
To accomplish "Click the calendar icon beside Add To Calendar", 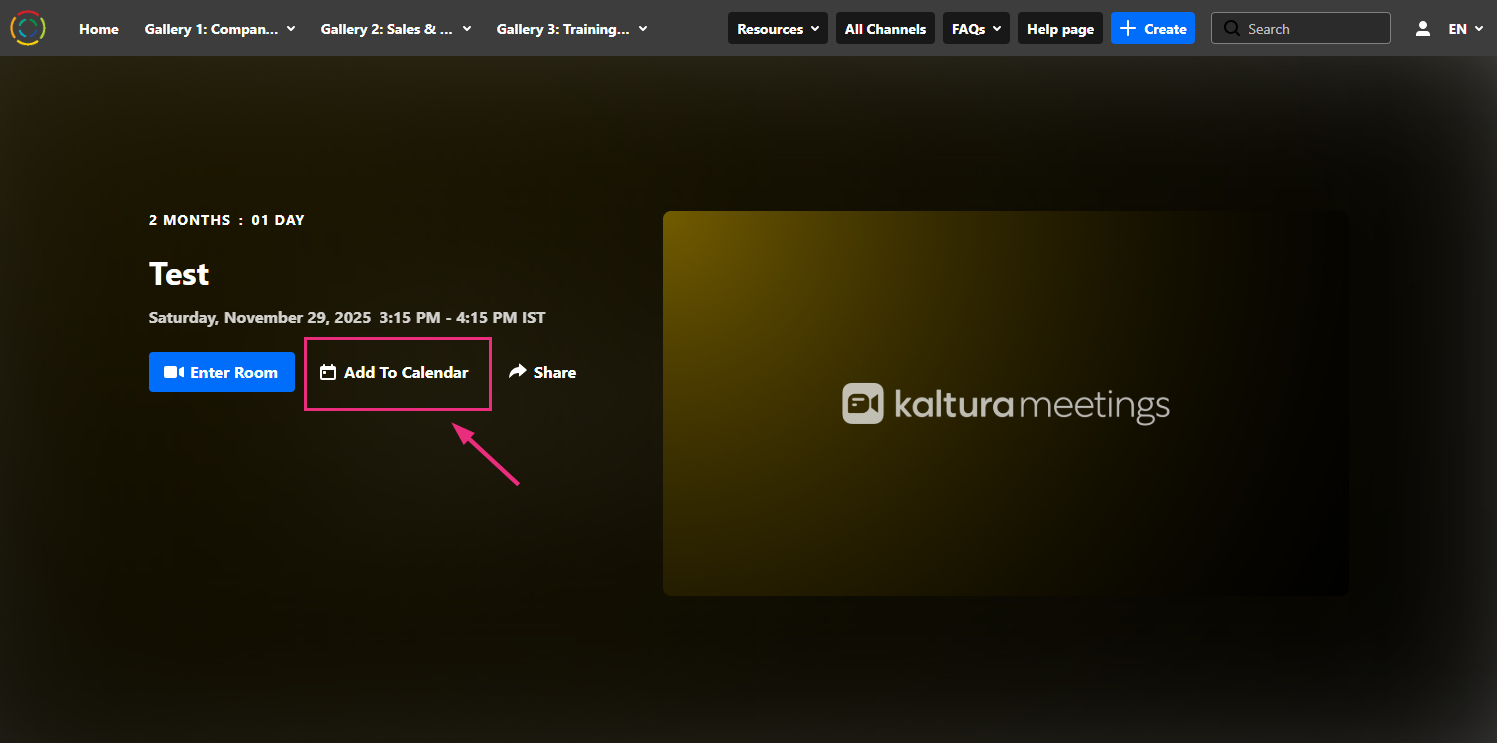I will pyautogui.click(x=327, y=372).
